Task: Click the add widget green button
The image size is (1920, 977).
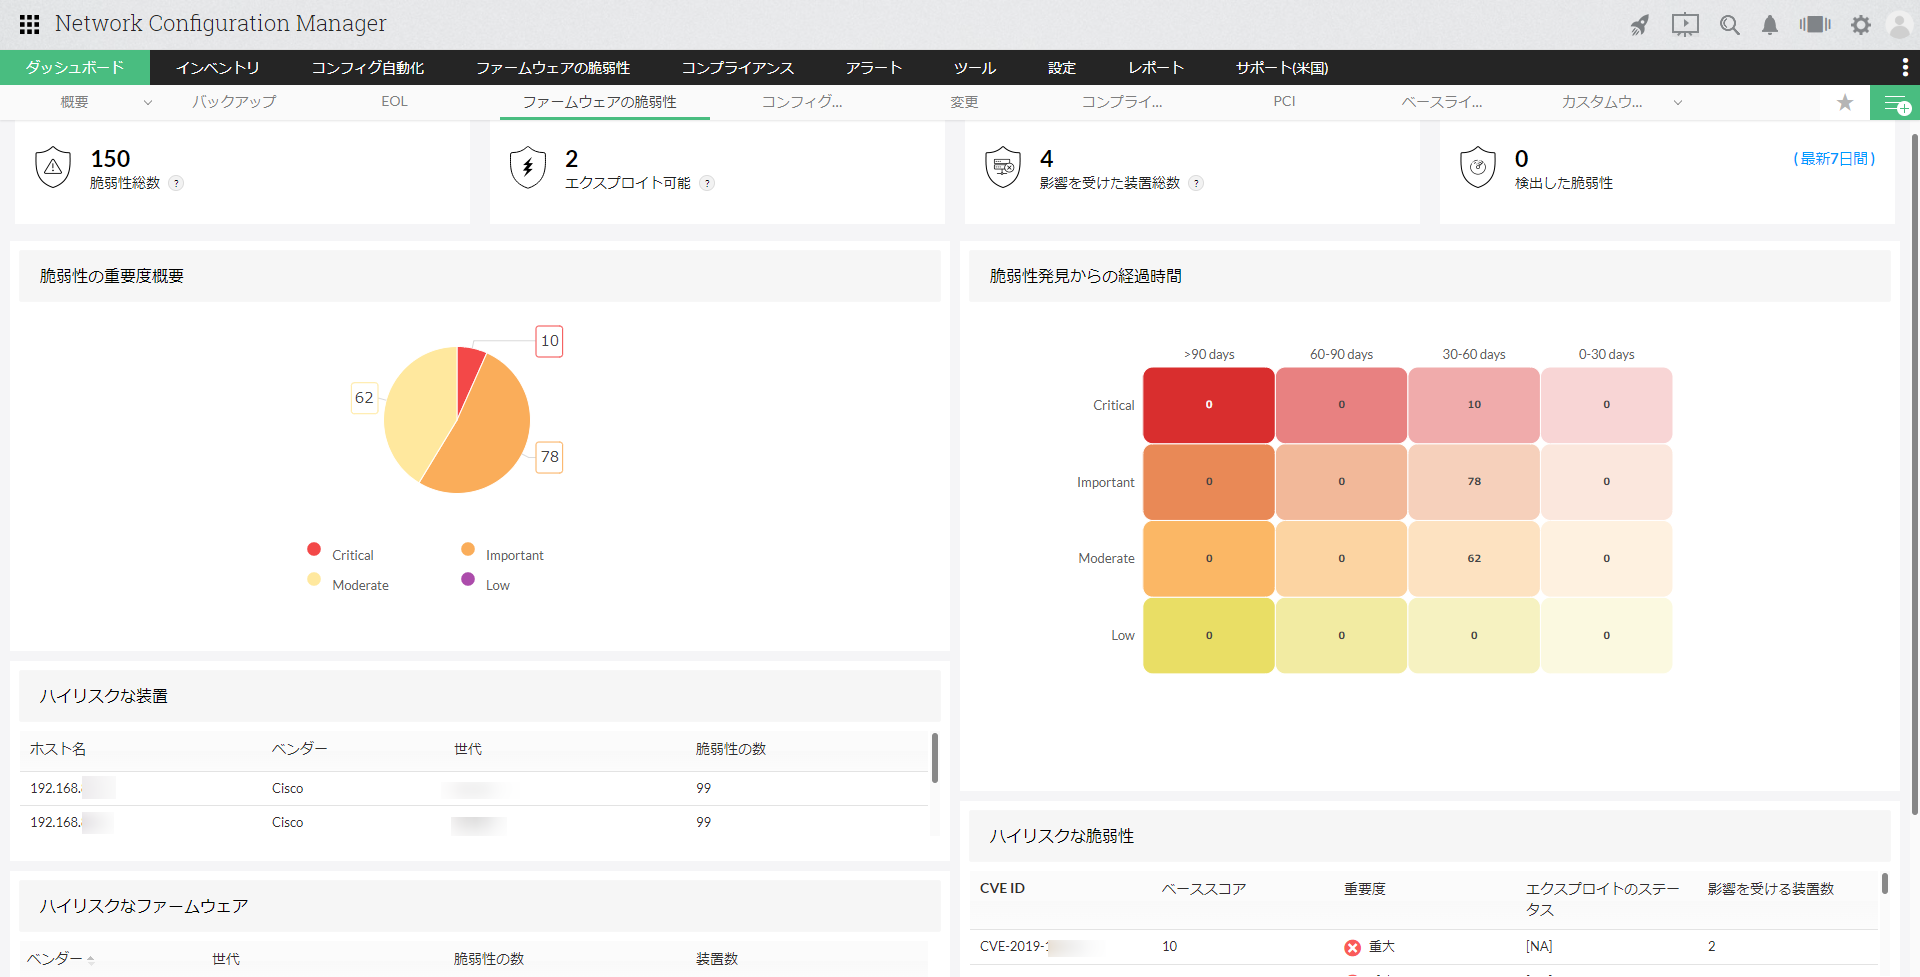Action: [x=1895, y=103]
